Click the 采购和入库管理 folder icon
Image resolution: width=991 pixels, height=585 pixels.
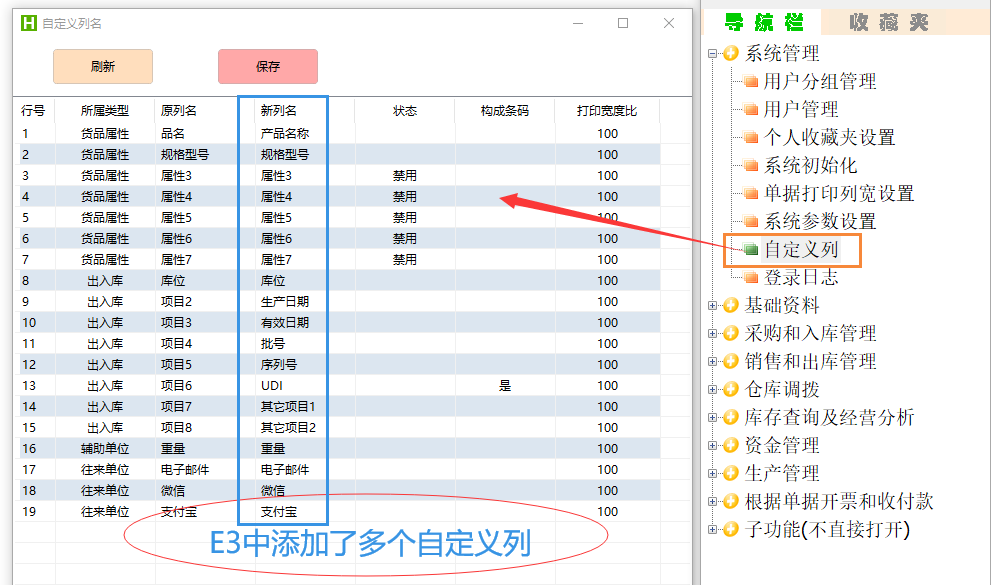tap(731, 333)
